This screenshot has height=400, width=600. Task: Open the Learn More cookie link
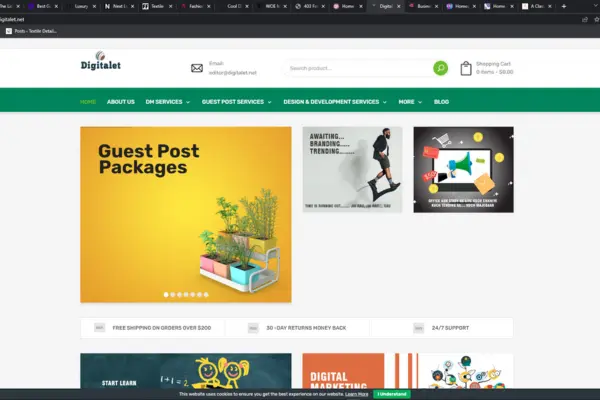357,394
